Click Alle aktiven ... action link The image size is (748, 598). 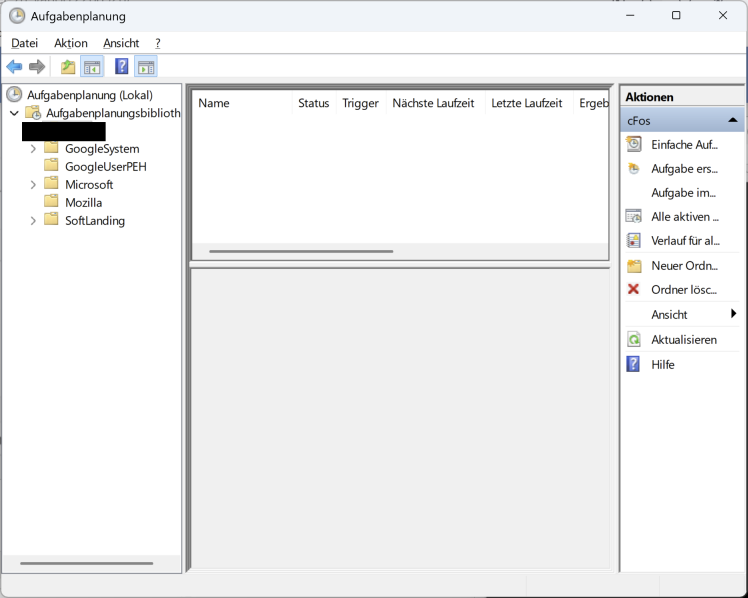click(685, 217)
